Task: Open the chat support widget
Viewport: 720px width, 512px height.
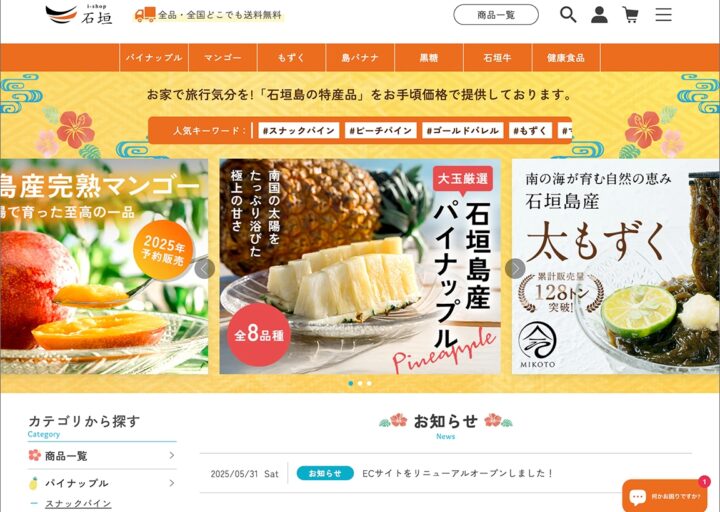Action: [665, 496]
